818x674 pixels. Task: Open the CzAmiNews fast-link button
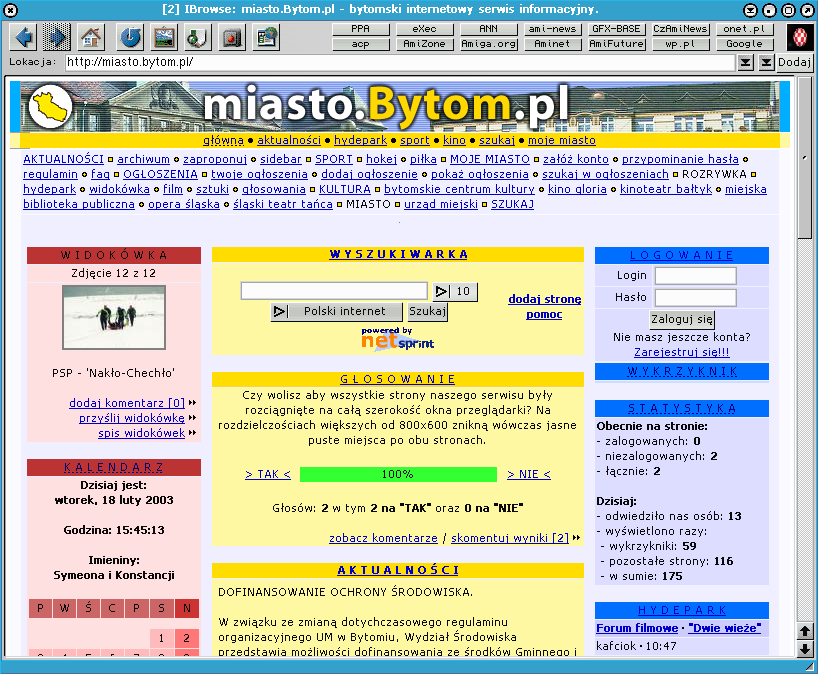680,29
